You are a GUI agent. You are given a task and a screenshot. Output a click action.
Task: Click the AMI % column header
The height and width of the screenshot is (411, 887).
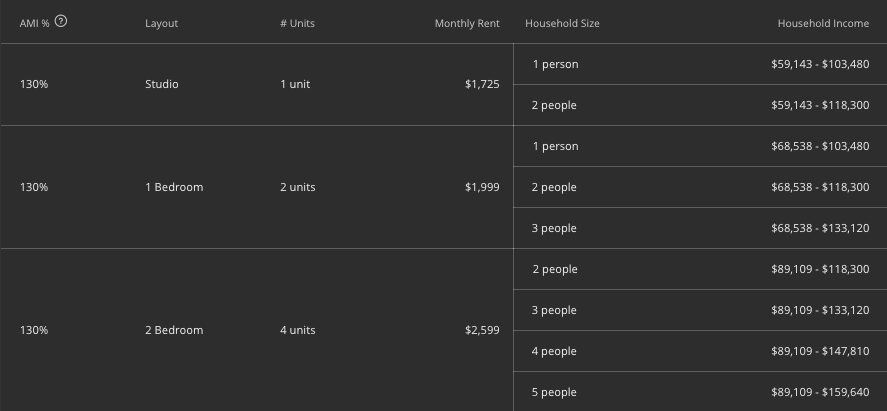(35, 24)
